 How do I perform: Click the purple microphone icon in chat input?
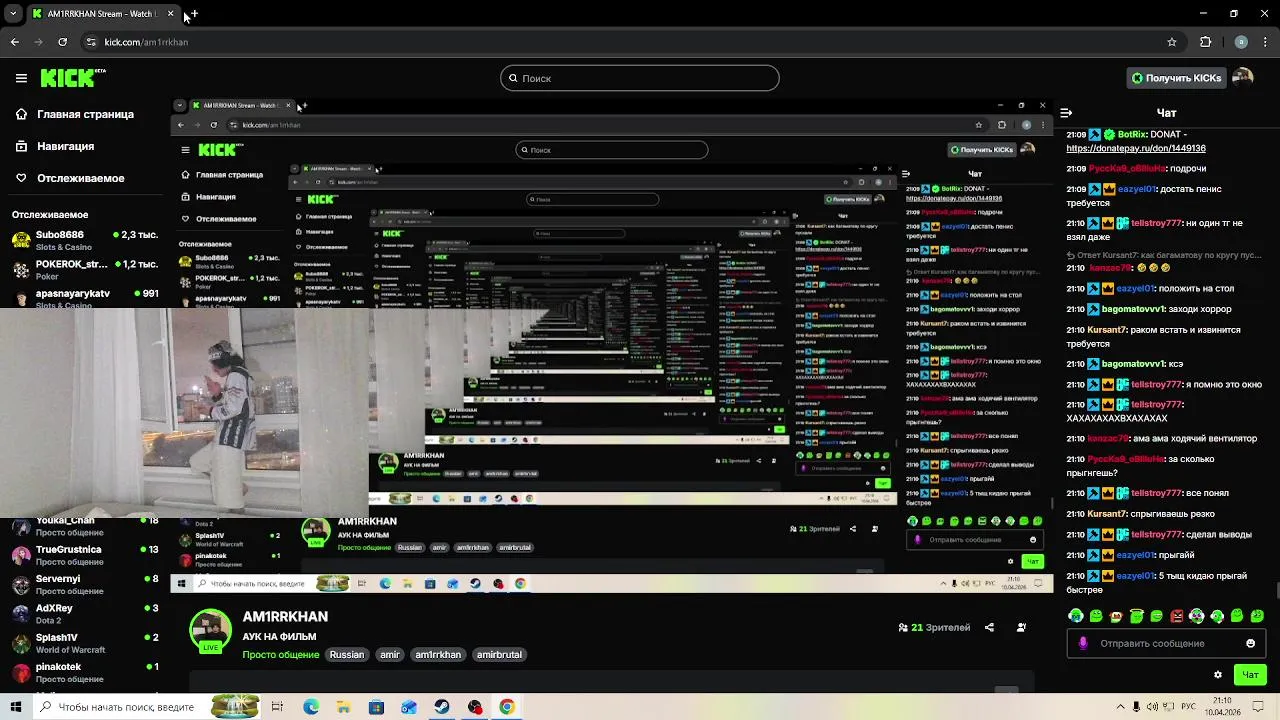[1083, 643]
